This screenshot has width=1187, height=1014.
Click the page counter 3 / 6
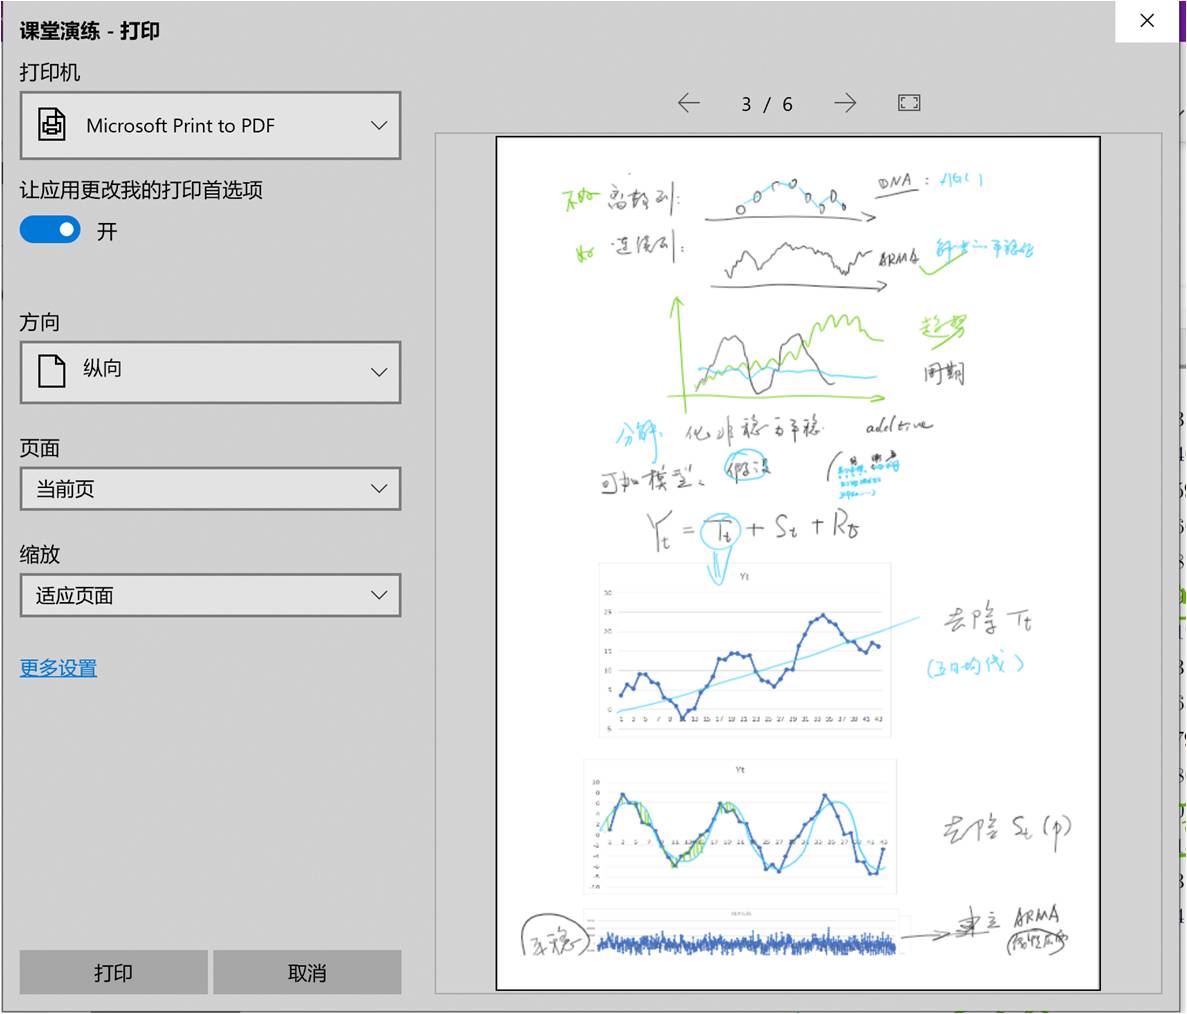point(767,104)
